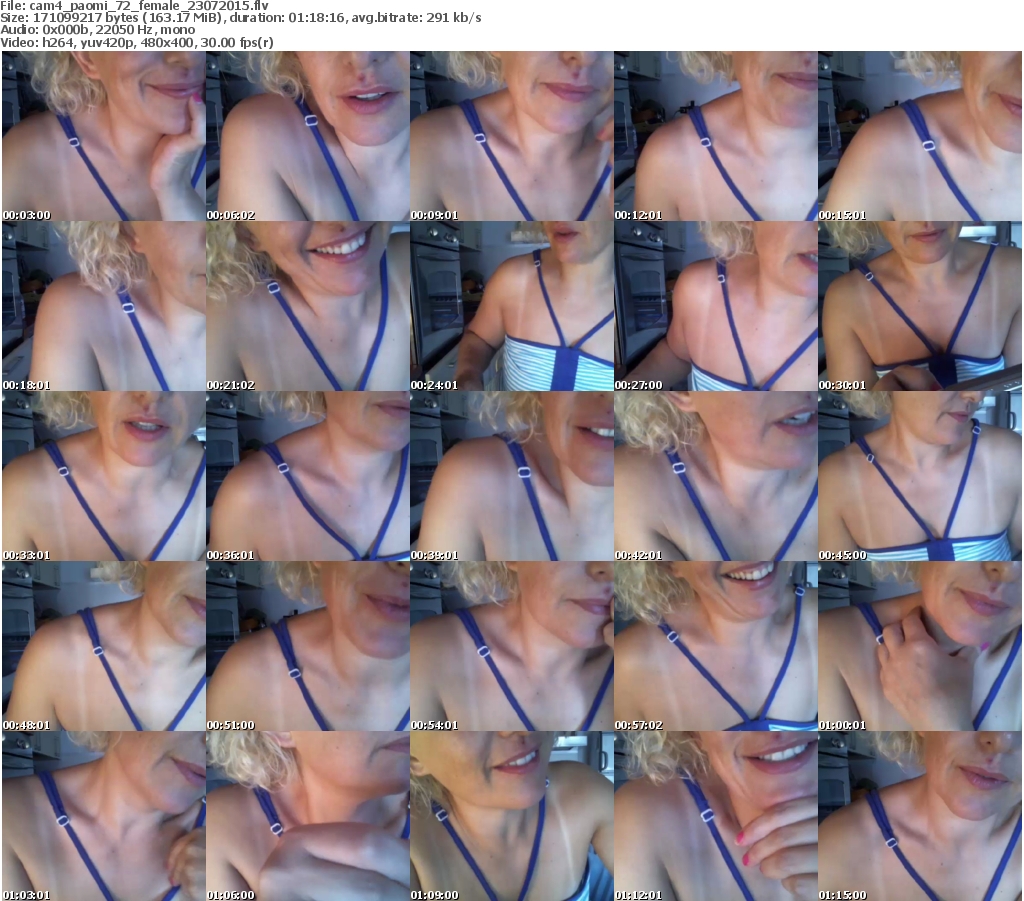Click the File name header line
Image resolution: width=1024 pixels, height=901 pixels.
[135, 5]
